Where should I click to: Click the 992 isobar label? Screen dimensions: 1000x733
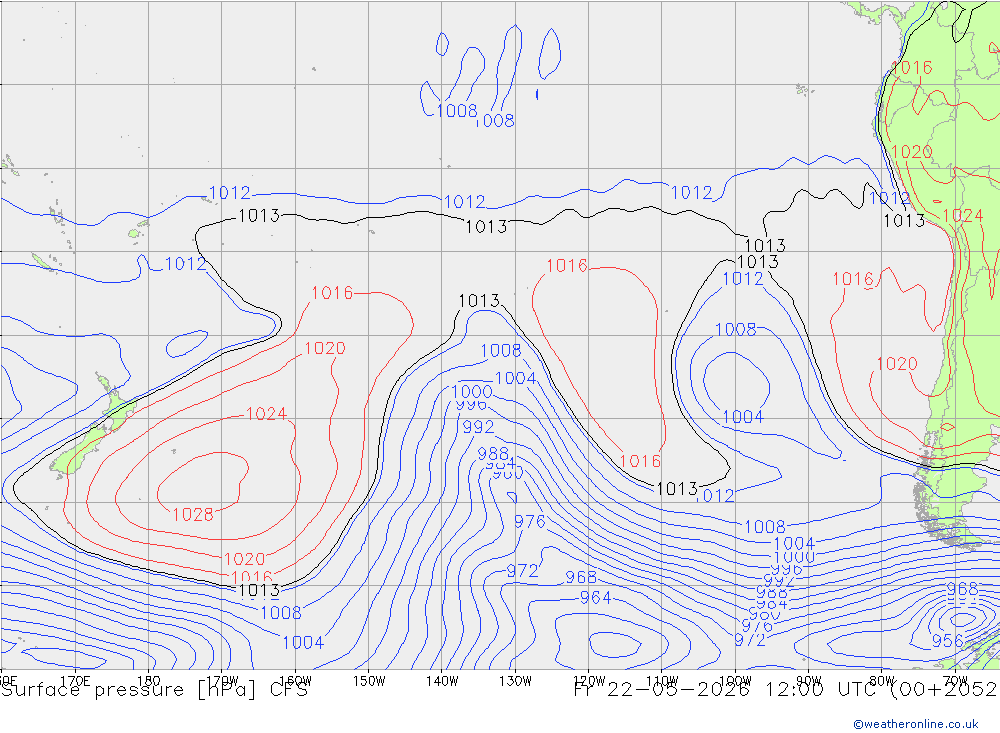[x=478, y=426]
